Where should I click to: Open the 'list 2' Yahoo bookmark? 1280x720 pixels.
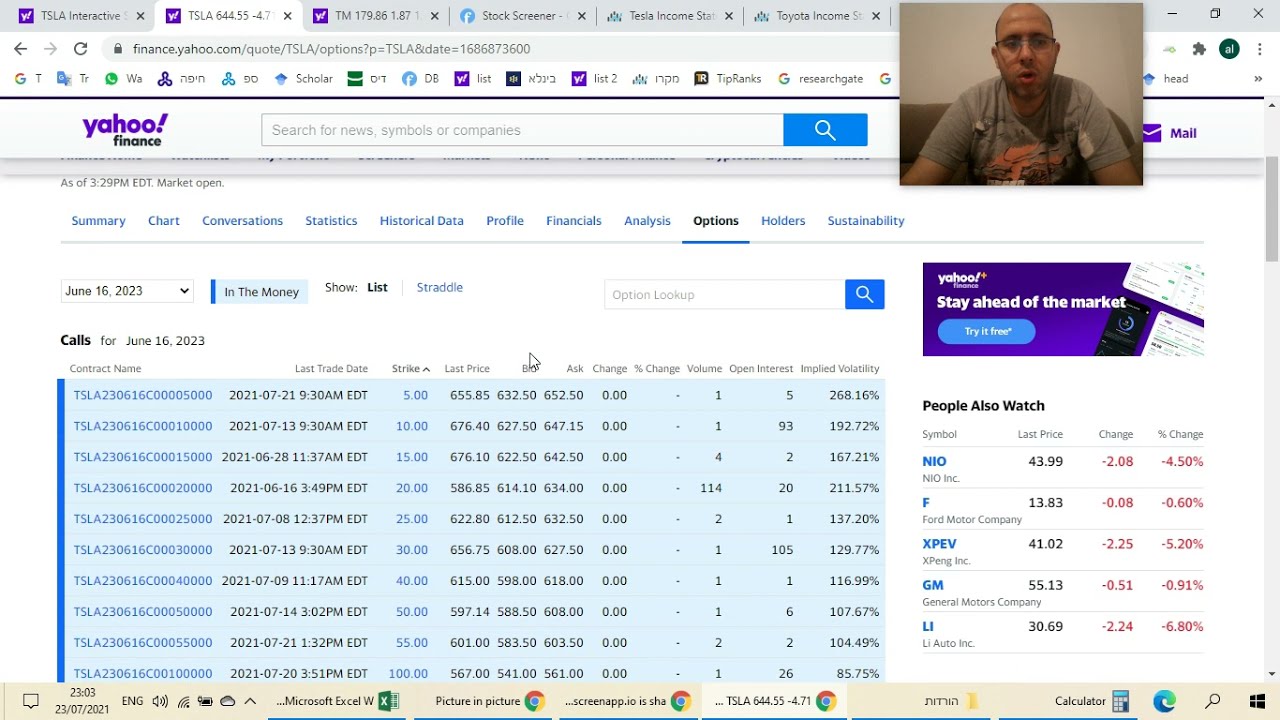click(x=594, y=79)
